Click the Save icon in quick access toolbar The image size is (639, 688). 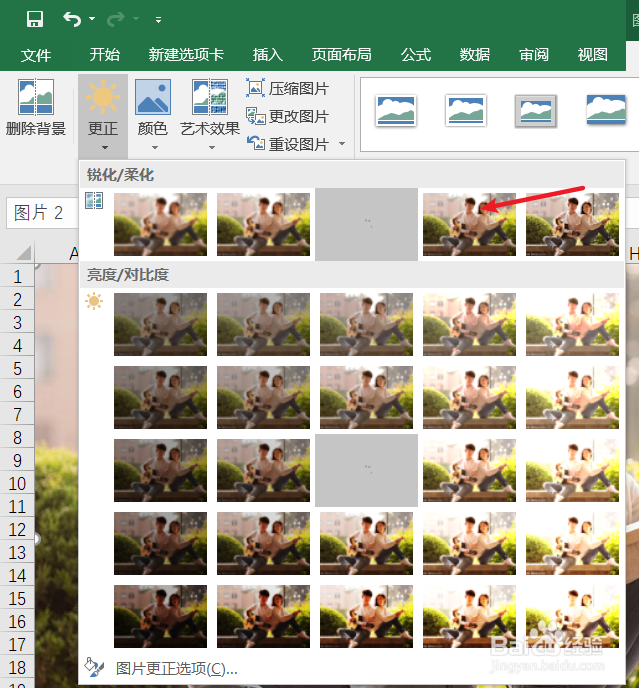[x=35, y=19]
